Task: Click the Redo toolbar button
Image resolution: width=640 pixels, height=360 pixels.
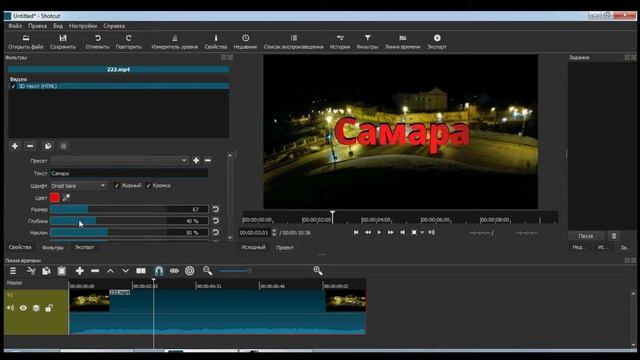Action: [x=129, y=42]
